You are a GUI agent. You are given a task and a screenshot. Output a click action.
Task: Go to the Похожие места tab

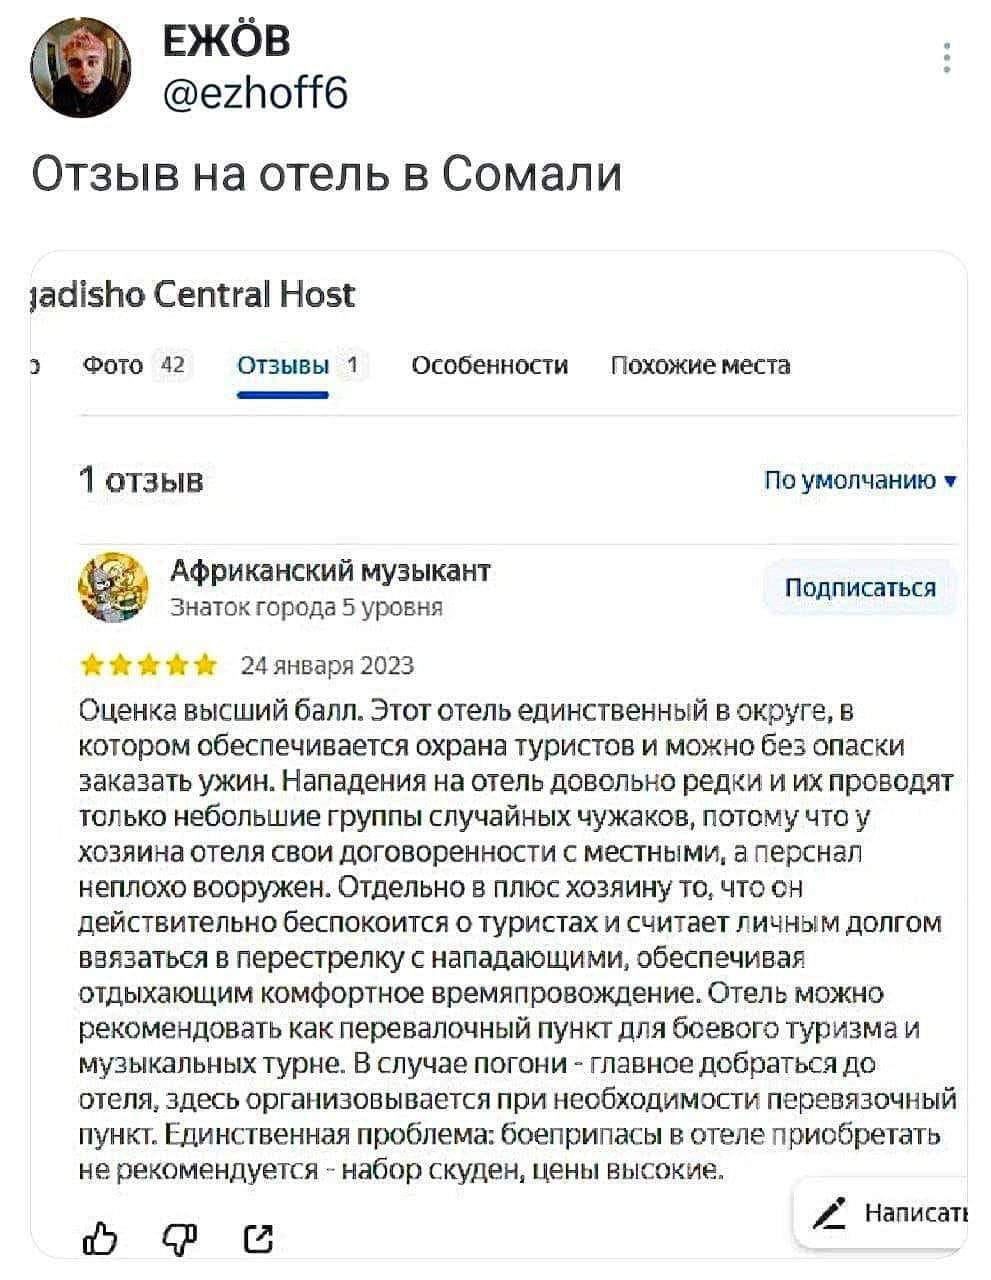pyautogui.click(x=700, y=366)
